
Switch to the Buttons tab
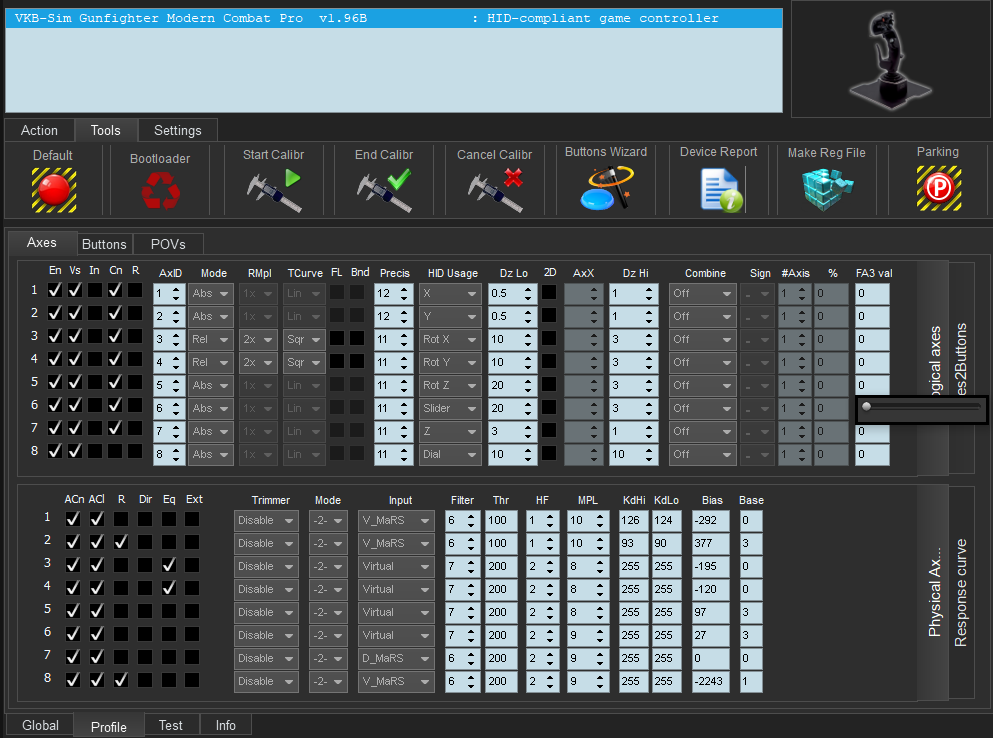(104, 244)
